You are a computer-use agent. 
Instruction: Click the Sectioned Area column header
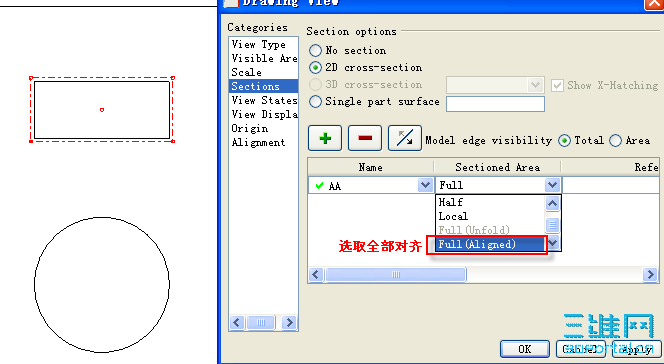498,168
